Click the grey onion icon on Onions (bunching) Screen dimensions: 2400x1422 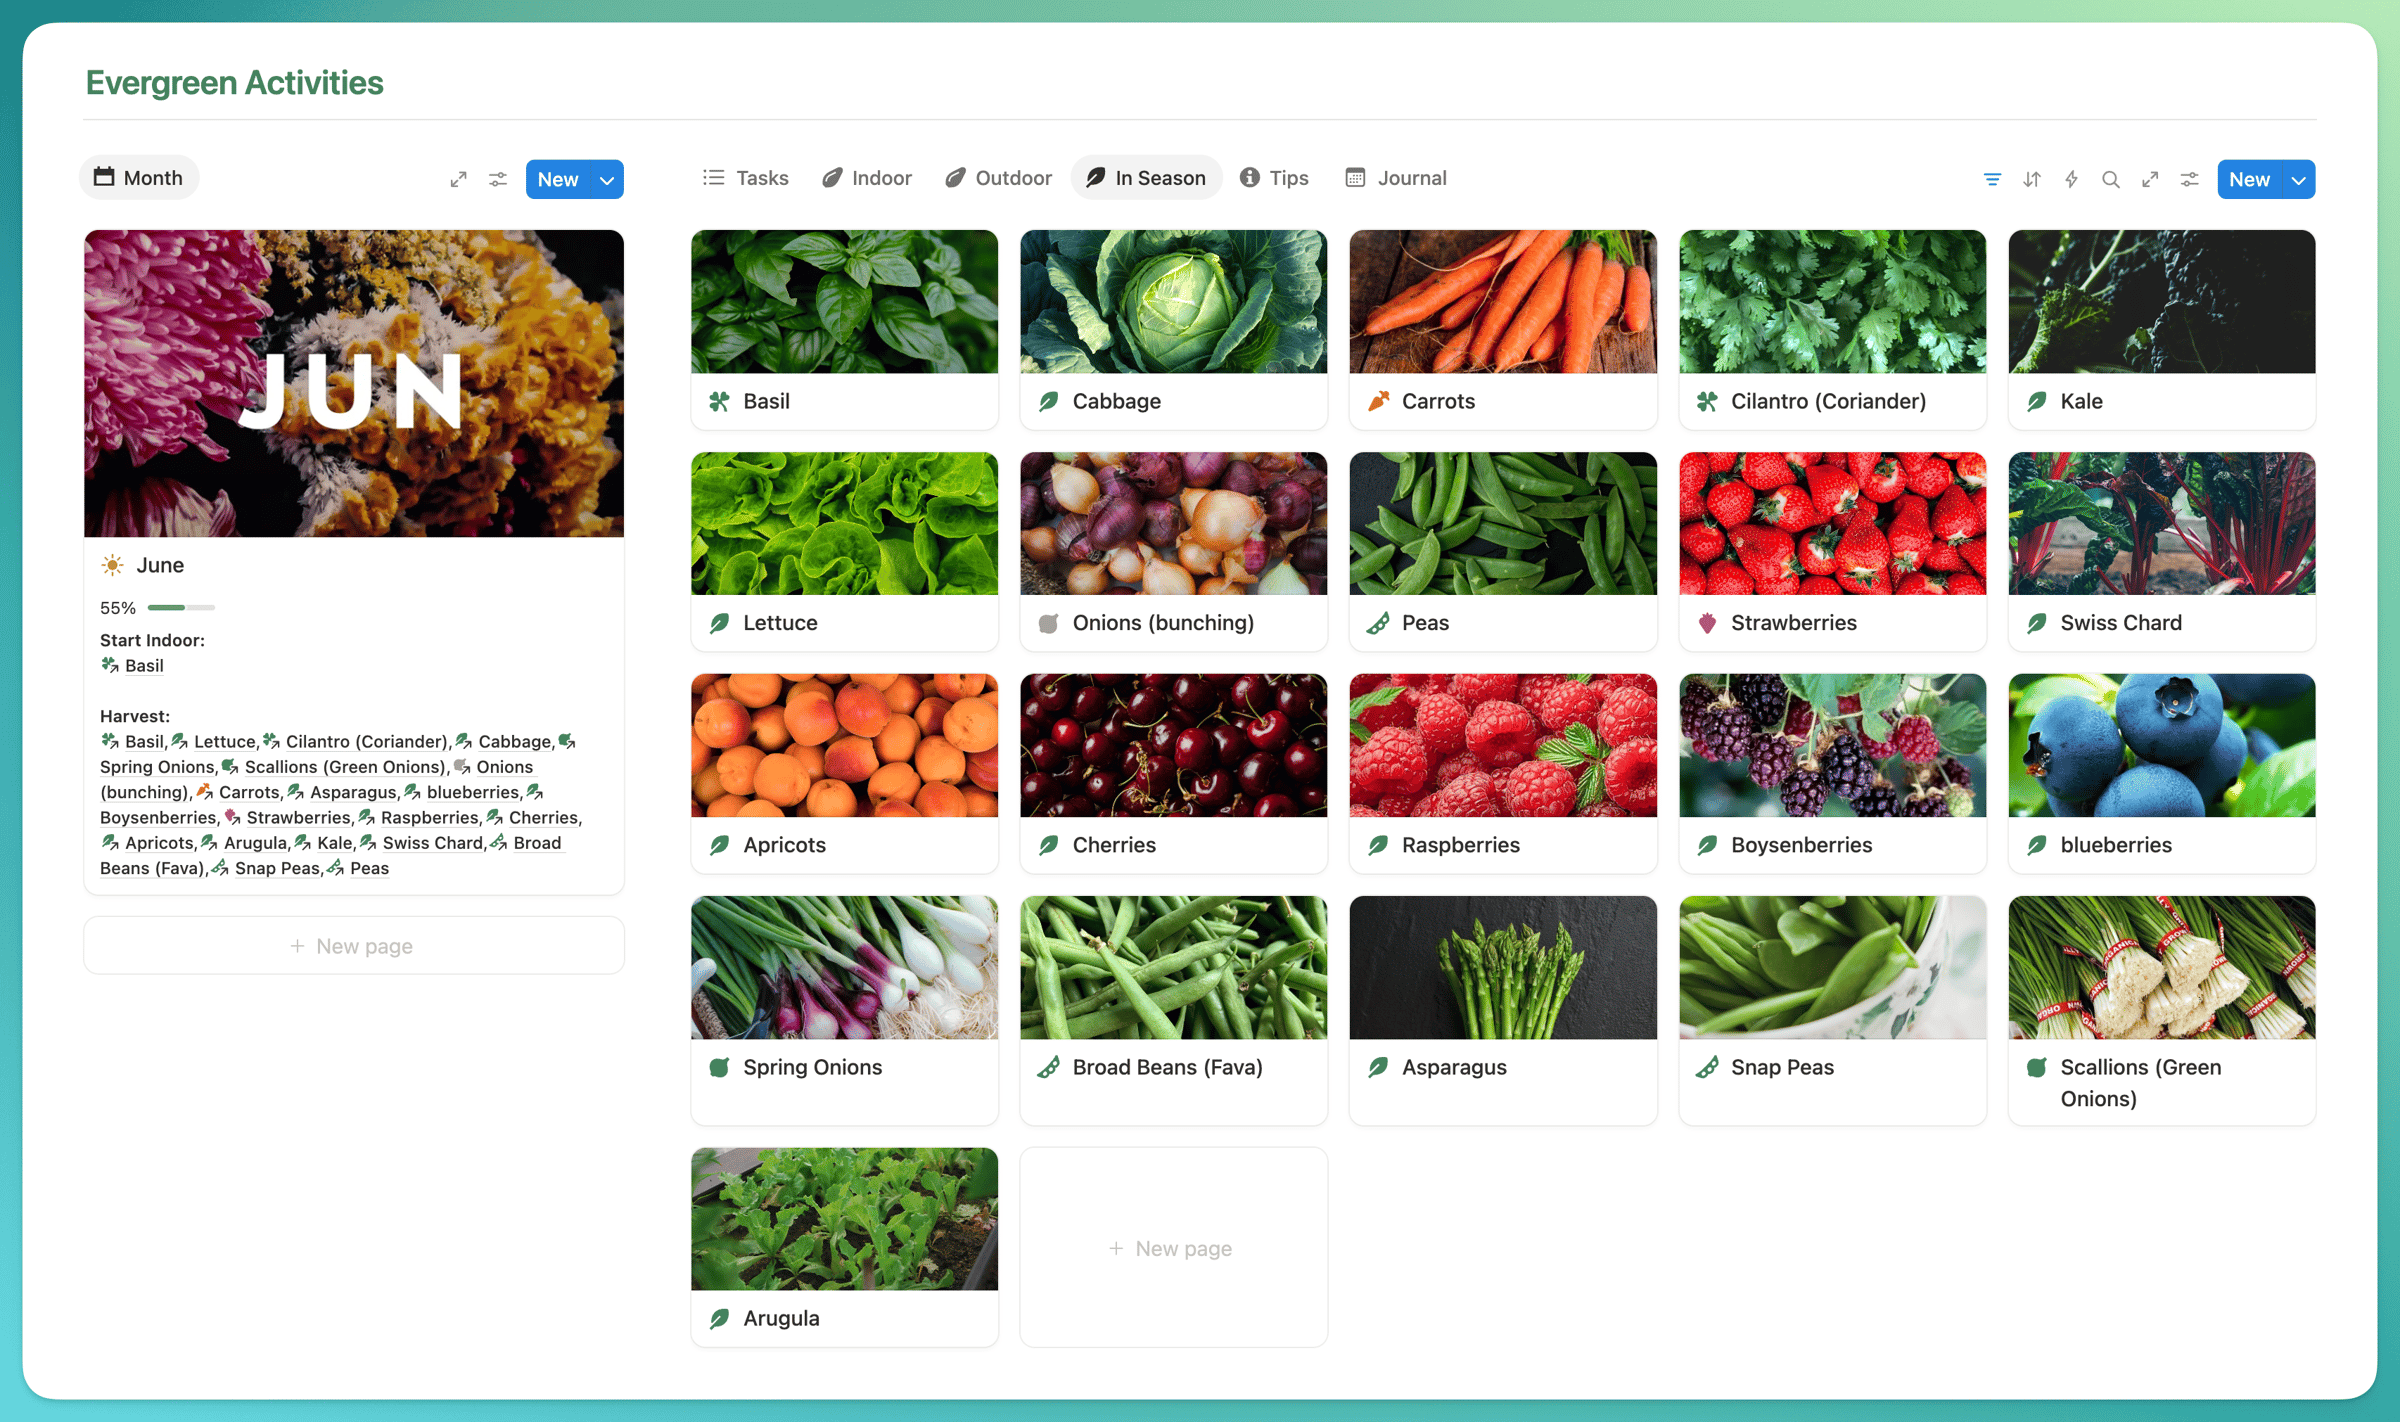pyautogui.click(x=1048, y=623)
